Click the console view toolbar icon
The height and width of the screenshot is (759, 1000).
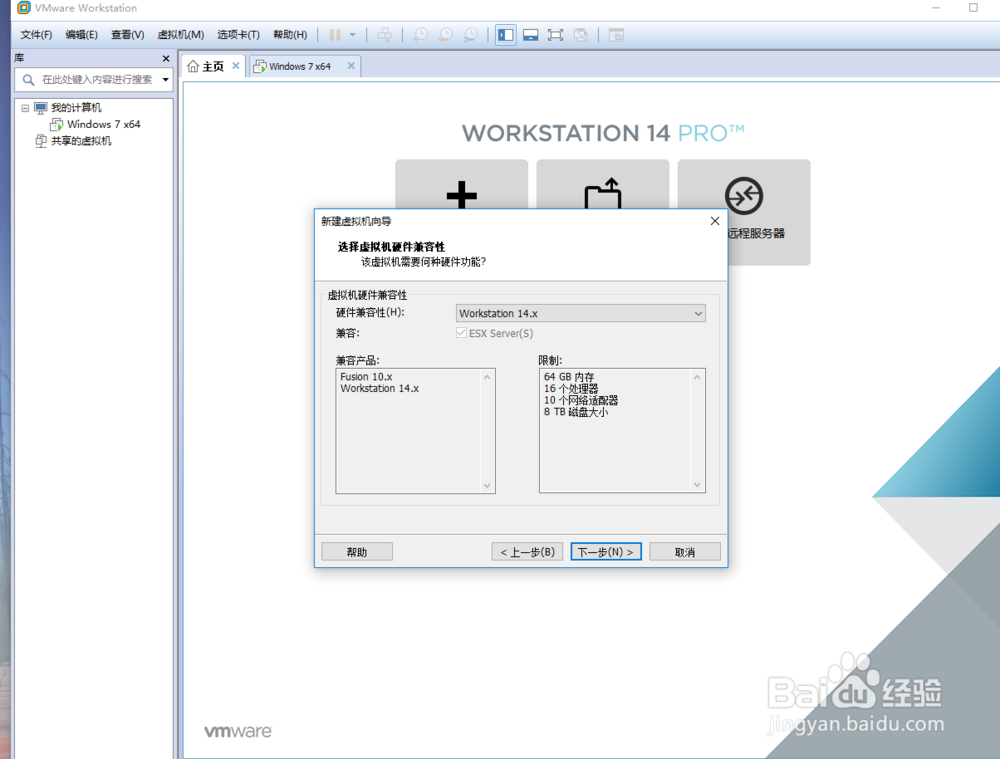[616, 35]
